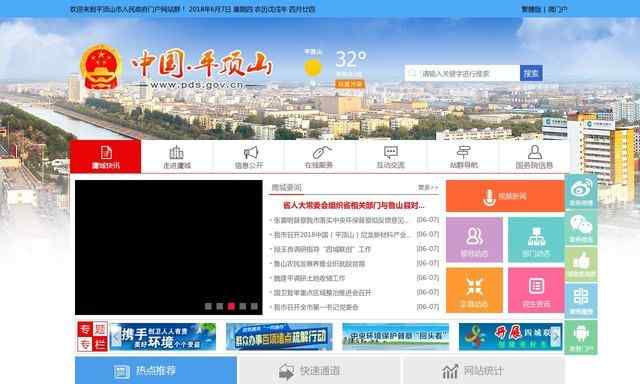Click the blue 搜索 search button
Viewport: 640px width, 384px height.
[x=531, y=73]
